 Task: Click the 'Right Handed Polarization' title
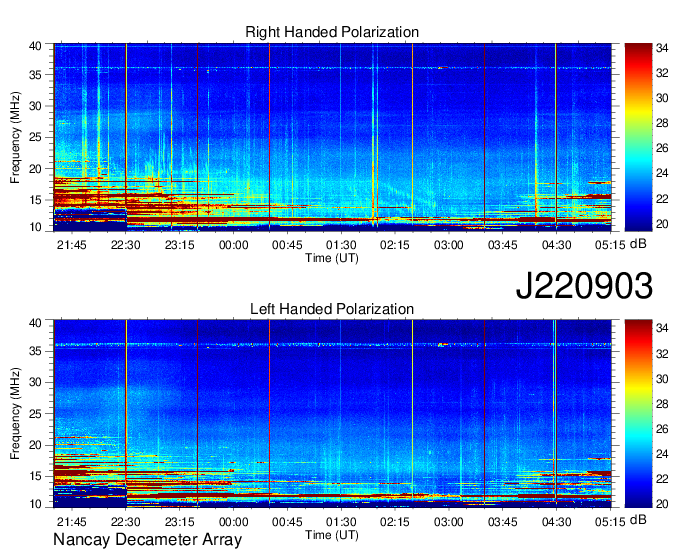tap(332, 32)
